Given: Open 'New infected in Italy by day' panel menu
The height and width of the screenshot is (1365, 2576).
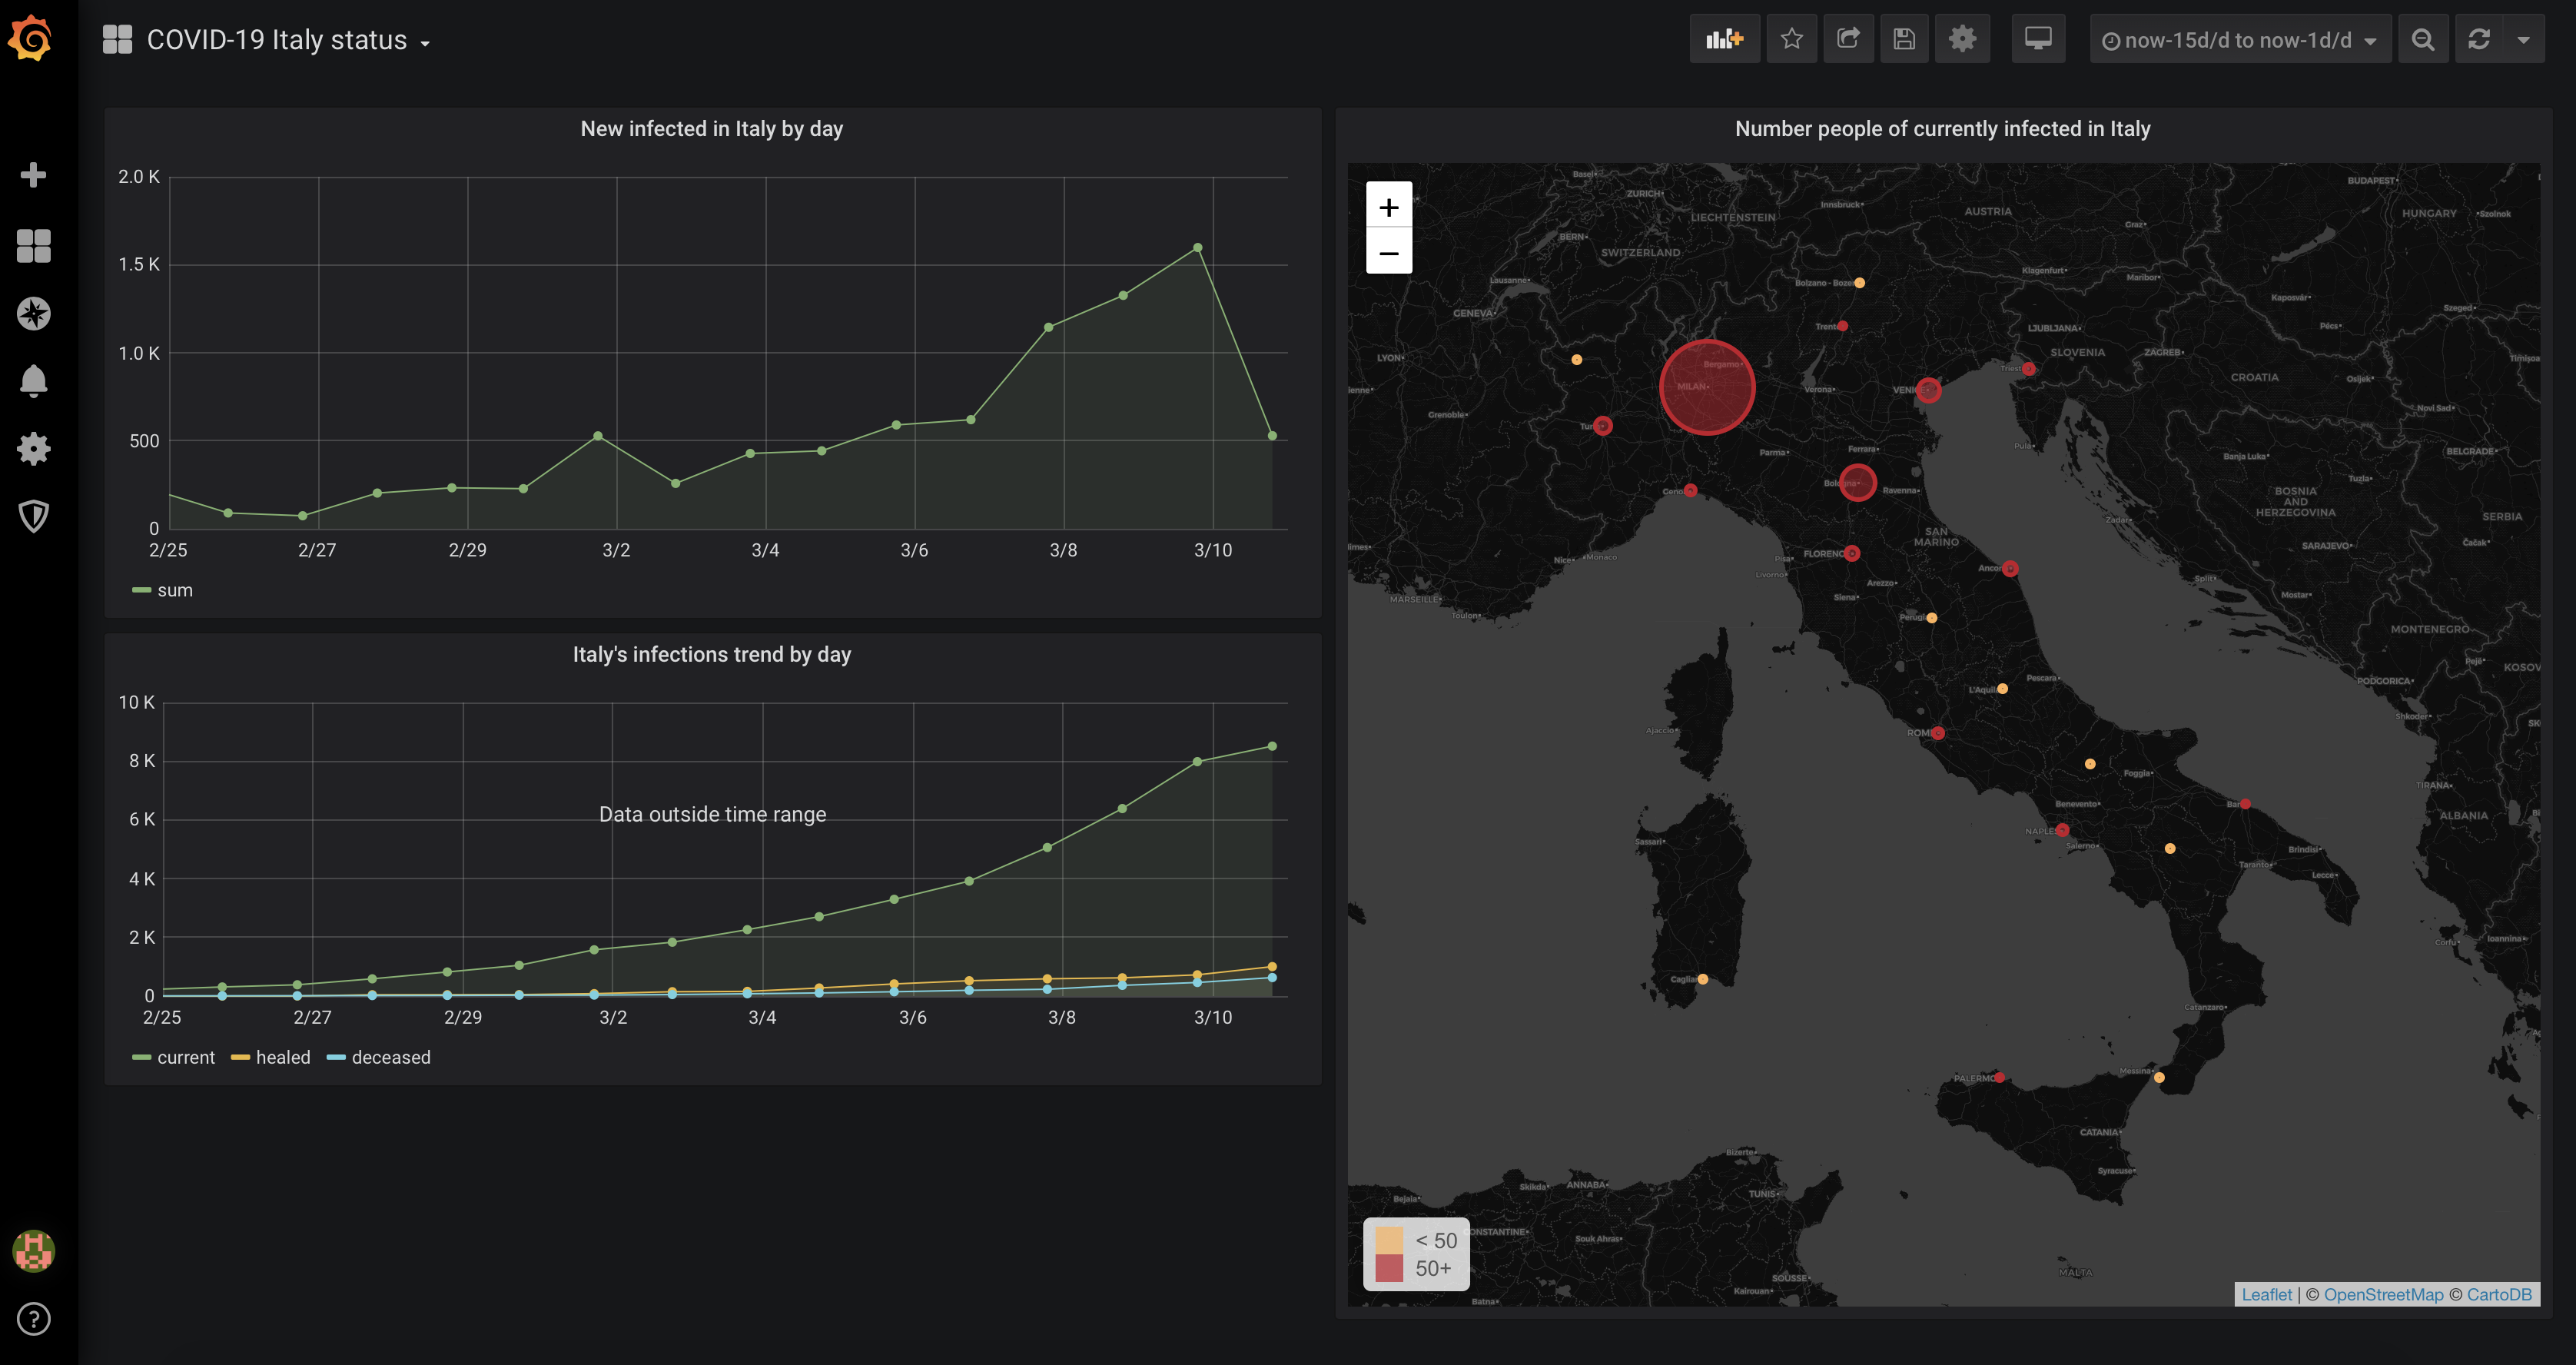Looking at the screenshot, I should point(711,129).
